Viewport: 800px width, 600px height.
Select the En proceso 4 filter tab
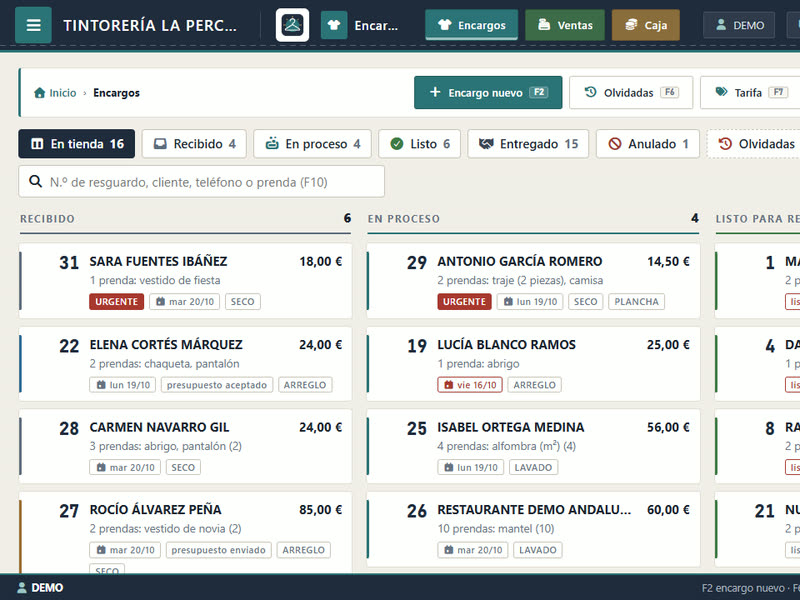[312, 144]
